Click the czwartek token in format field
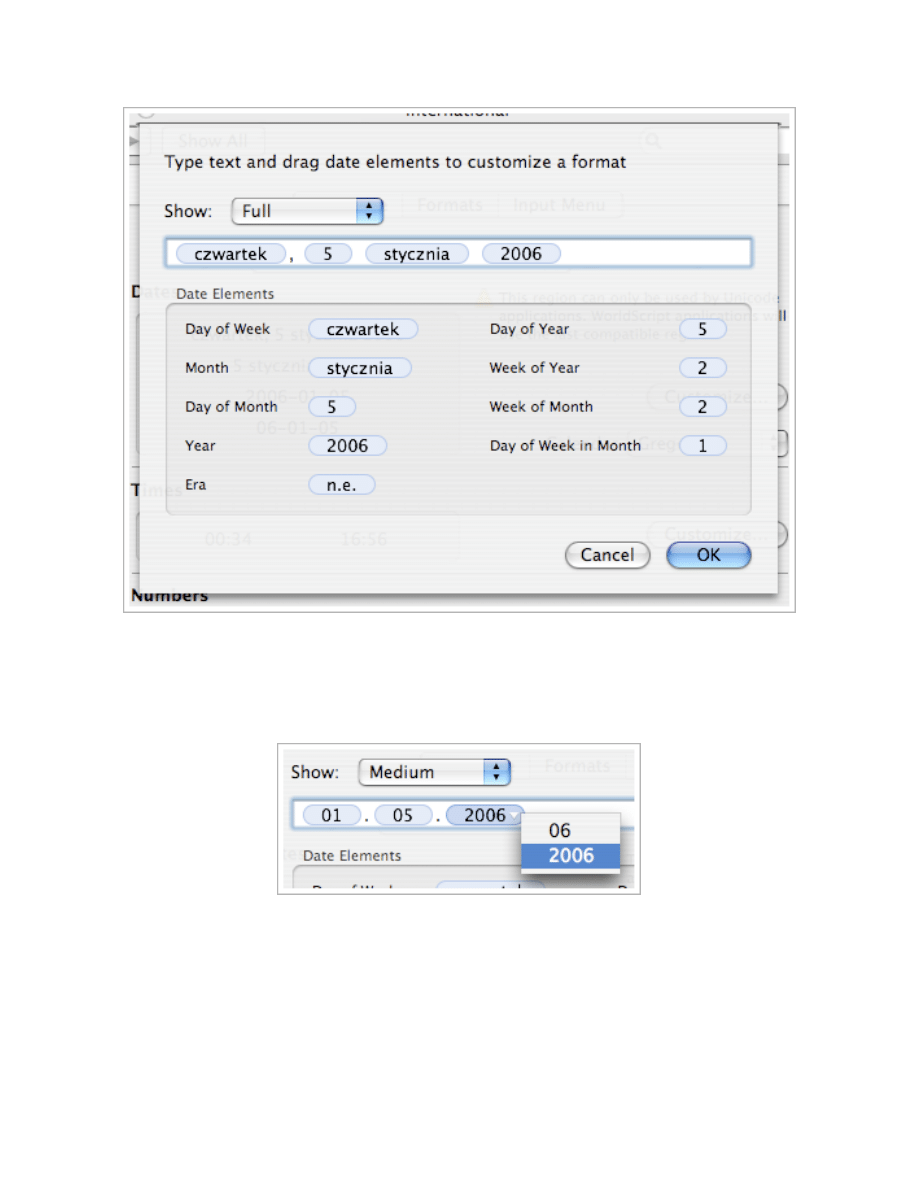The width and height of the screenshot is (918, 1188). coord(230,254)
